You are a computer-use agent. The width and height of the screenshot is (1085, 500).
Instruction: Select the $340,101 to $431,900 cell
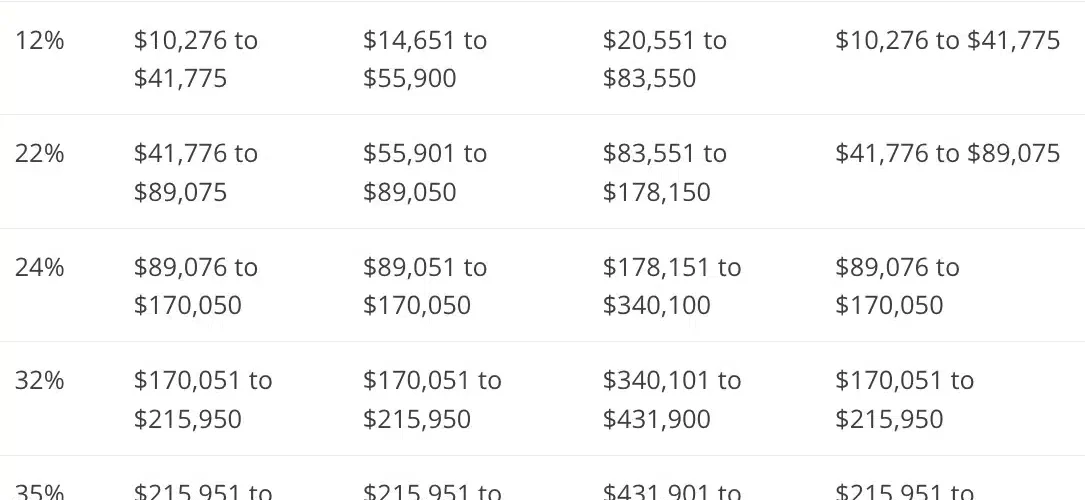click(x=672, y=399)
